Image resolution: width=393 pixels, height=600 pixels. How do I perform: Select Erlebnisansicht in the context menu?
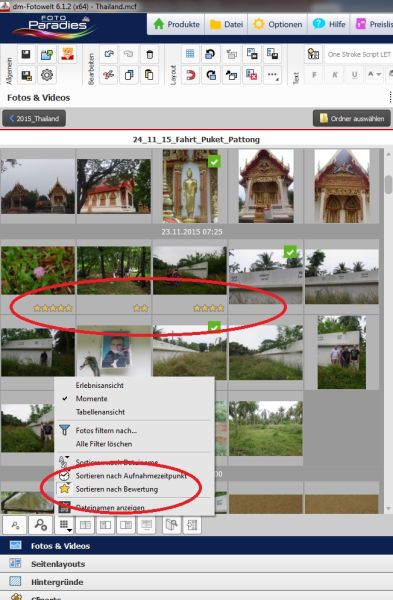pyautogui.click(x=99, y=385)
